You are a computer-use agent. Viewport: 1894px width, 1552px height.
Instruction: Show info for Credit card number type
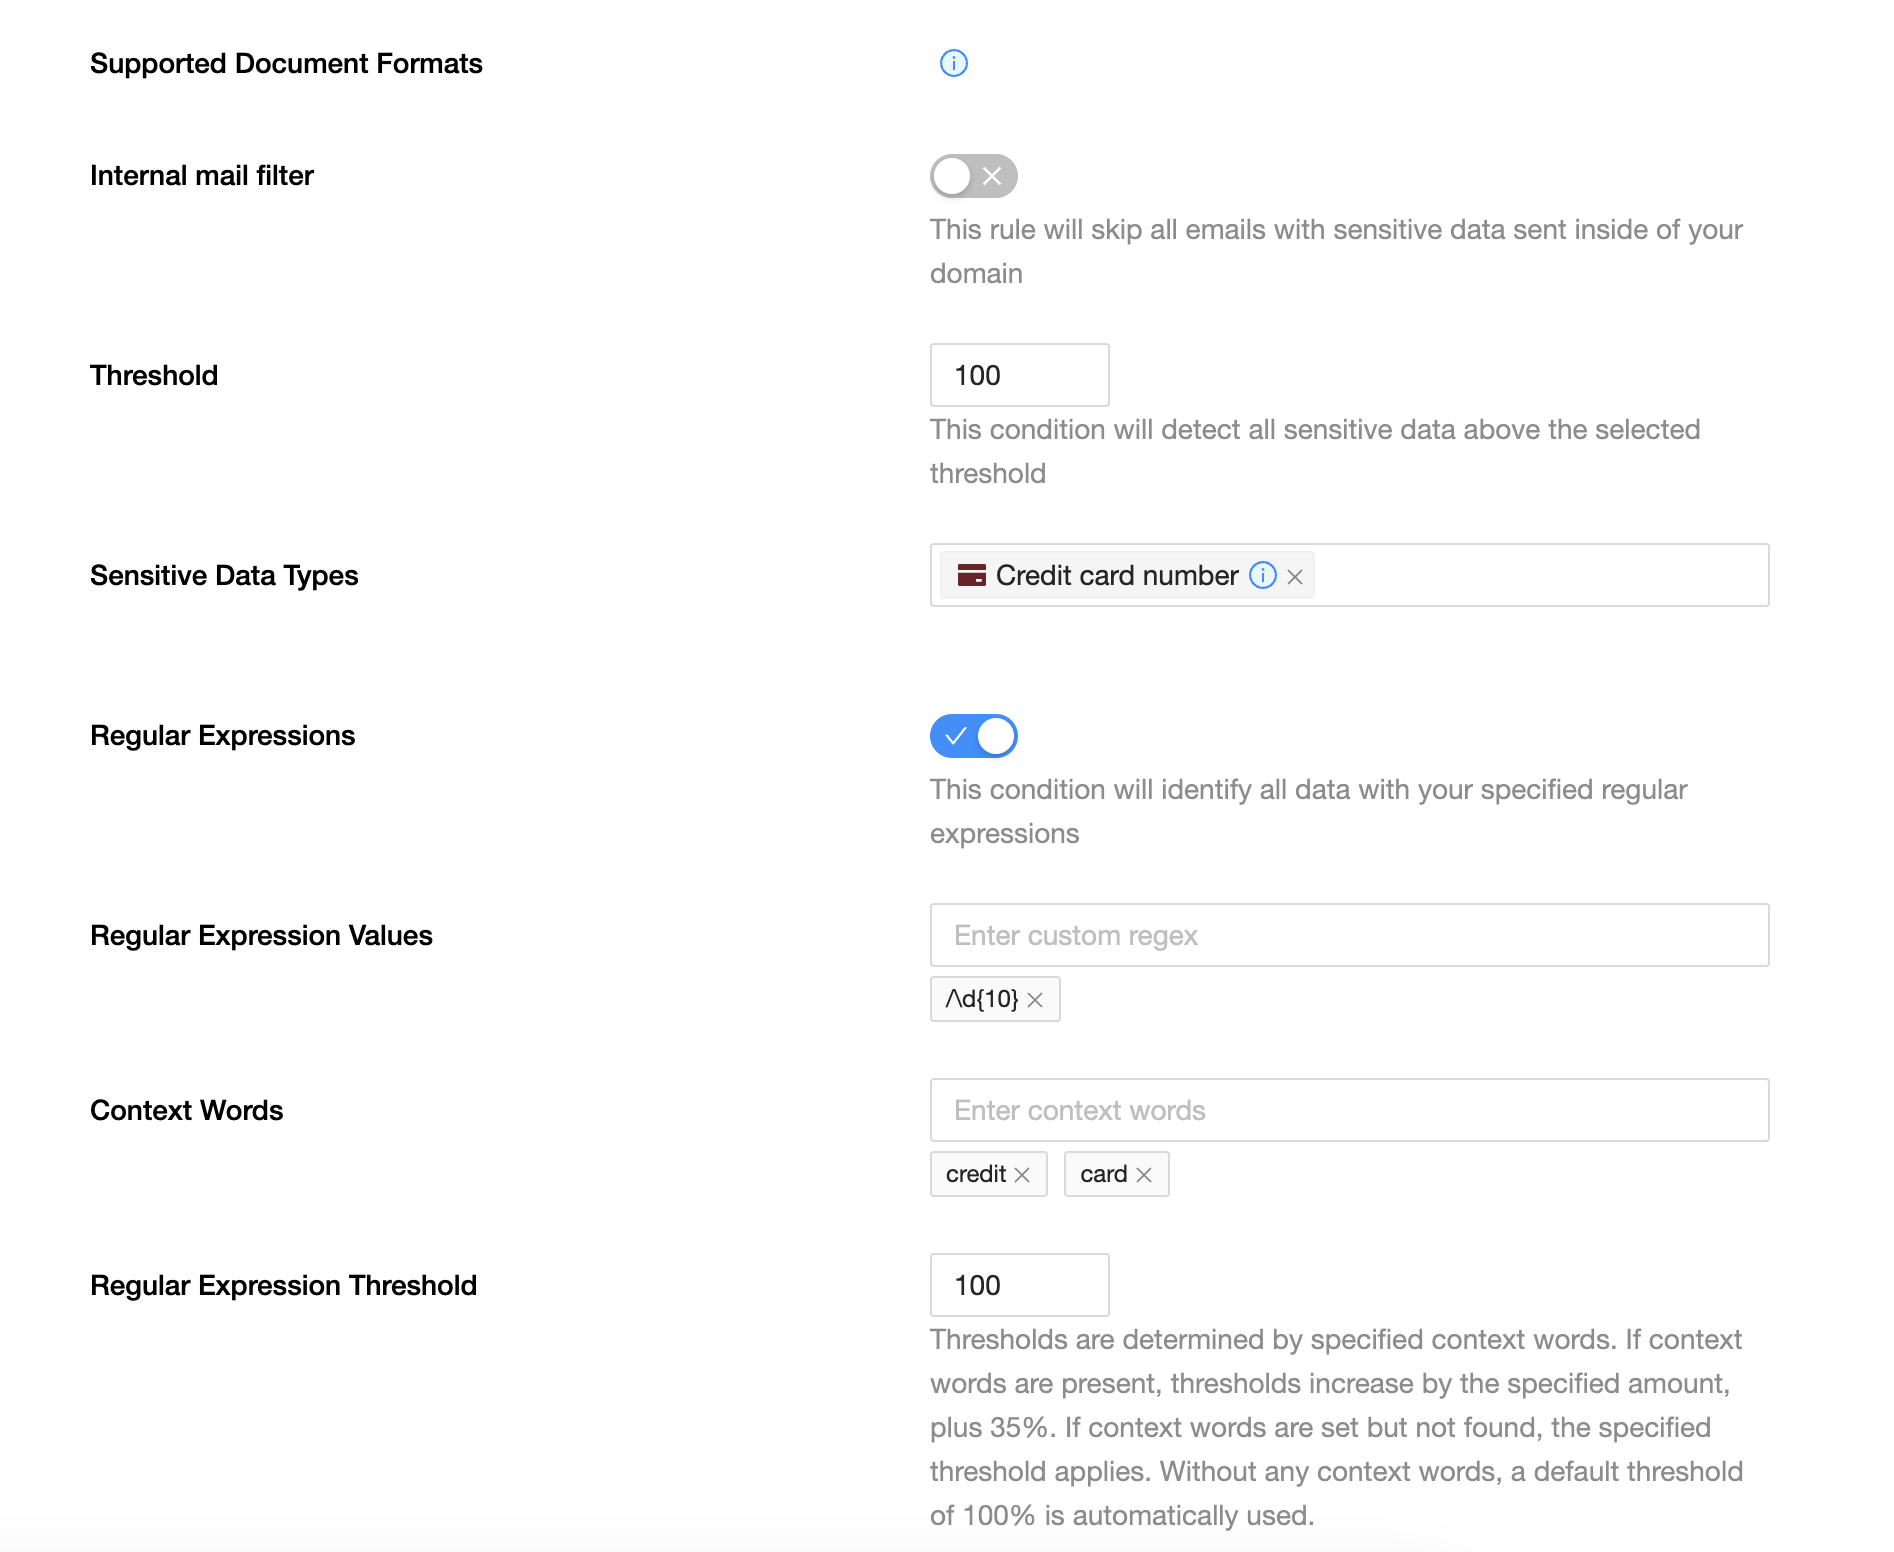[x=1263, y=575]
